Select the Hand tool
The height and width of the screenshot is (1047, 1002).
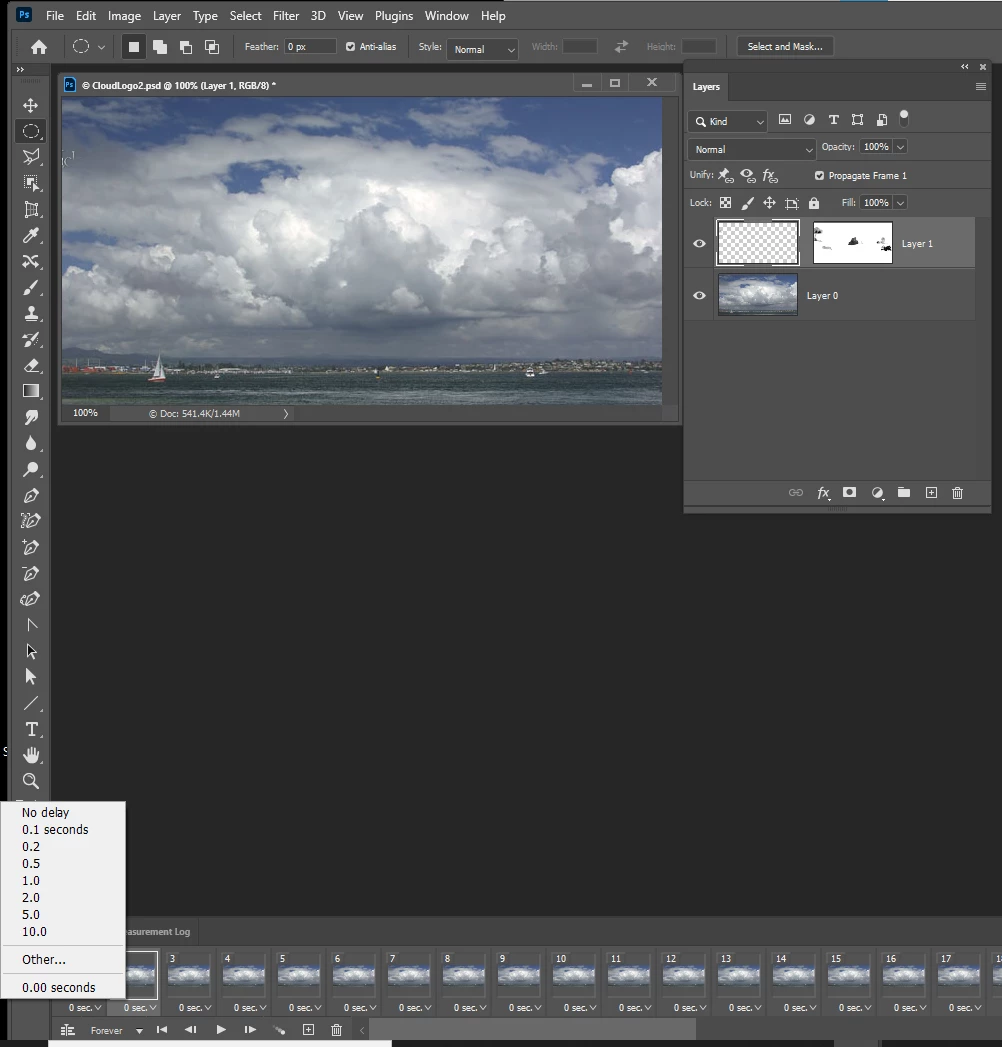[x=31, y=755]
